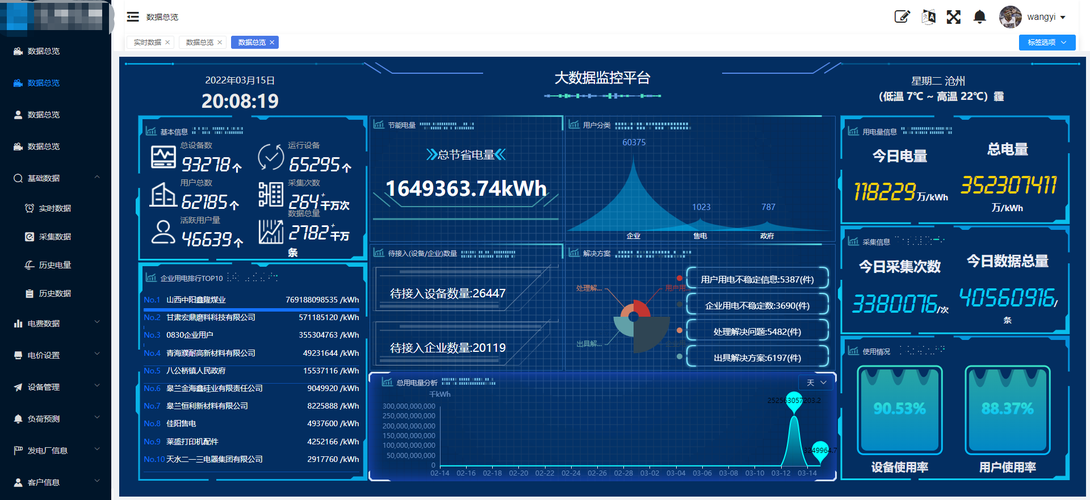Click the building icon beside 用户总数
This screenshot has height=500, width=1090.
(163, 194)
